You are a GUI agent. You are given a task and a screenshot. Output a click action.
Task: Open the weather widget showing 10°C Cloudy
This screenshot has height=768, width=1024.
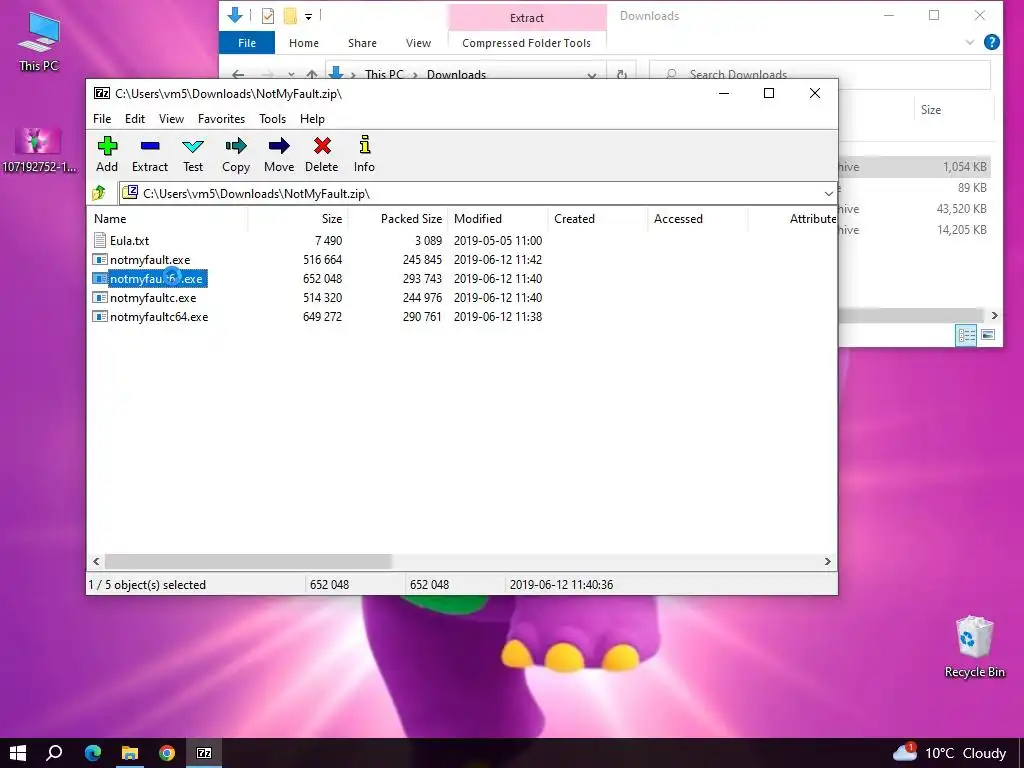point(950,753)
